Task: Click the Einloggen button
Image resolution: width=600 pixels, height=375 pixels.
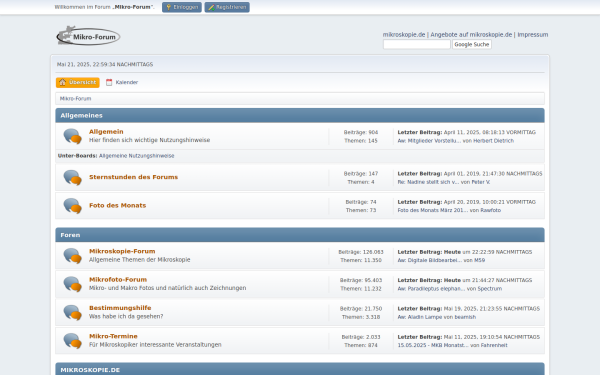Action: pyautogui.click(x=182, y=7)
